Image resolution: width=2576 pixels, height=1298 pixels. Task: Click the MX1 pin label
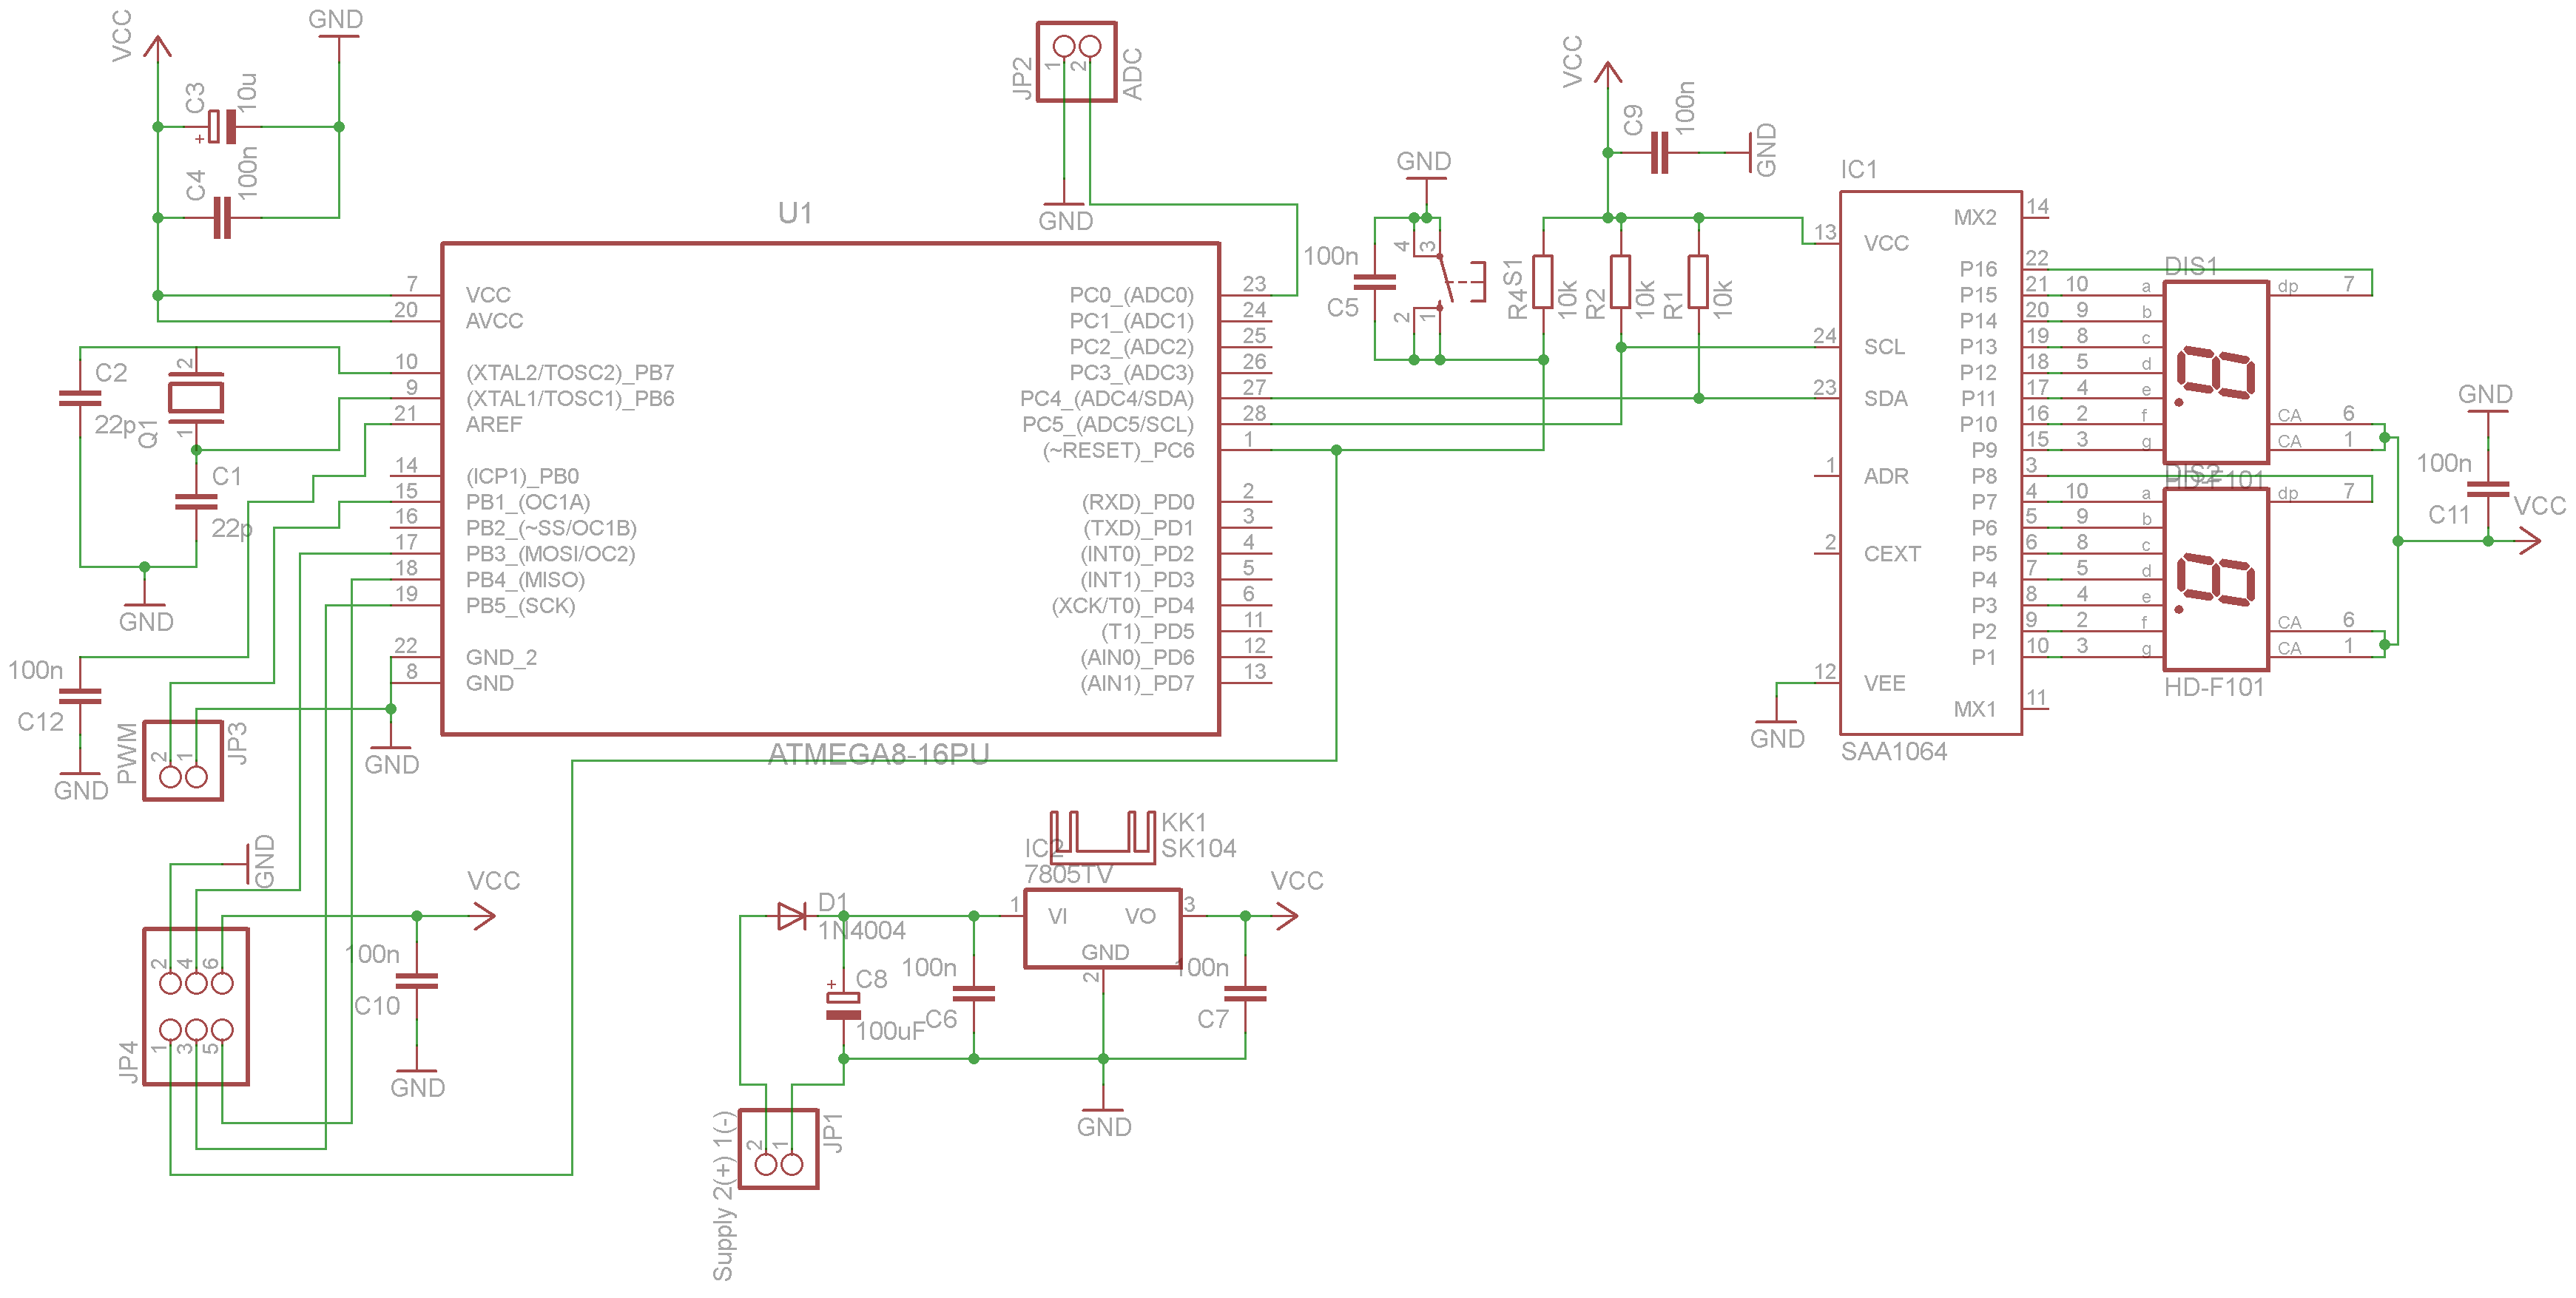coord(1974,709)
